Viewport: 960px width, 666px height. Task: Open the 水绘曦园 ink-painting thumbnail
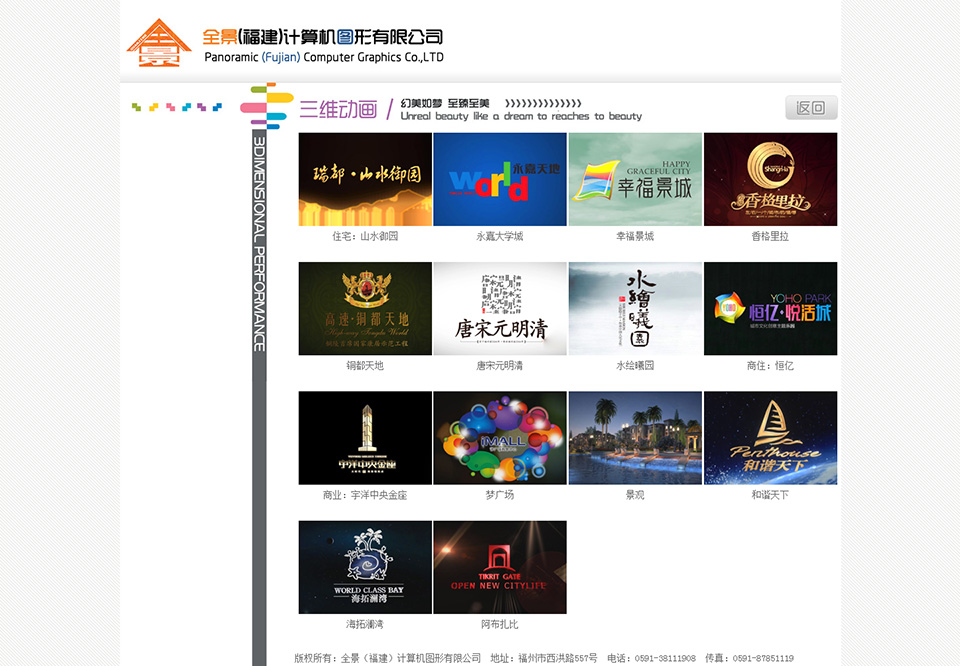point(635,307)
